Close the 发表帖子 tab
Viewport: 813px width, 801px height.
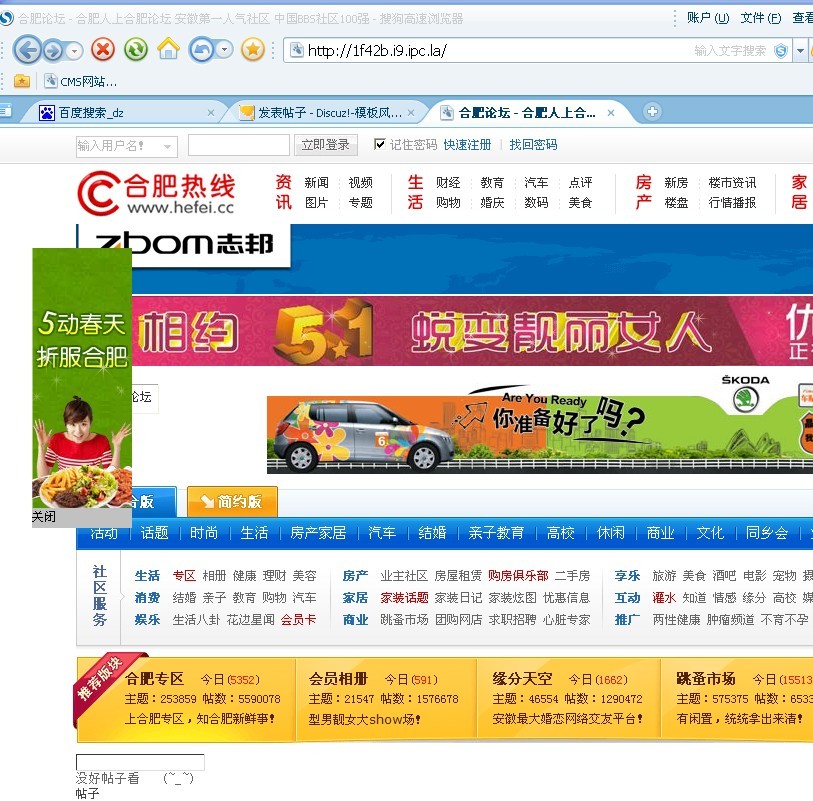click(411, 113)
